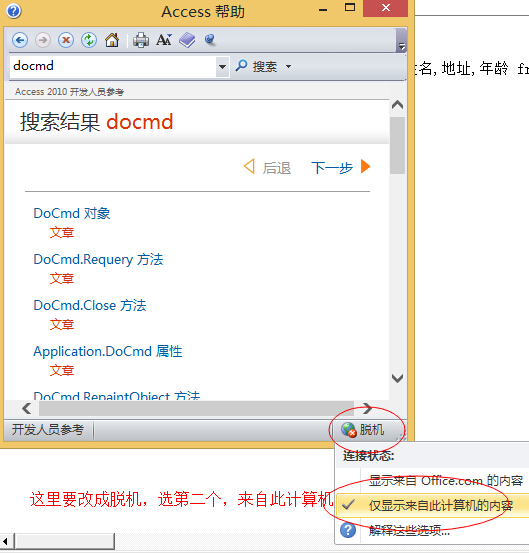
Task: Click the vertical scrollbar thumb
Action: tap(397, 145)
